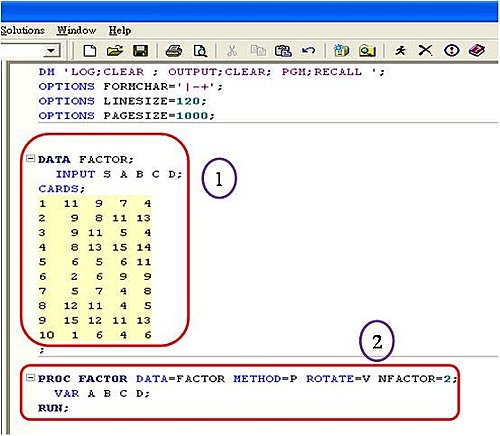
Task: Click the Copy icon
Action: pyautogui.click(x=258, y=51)
